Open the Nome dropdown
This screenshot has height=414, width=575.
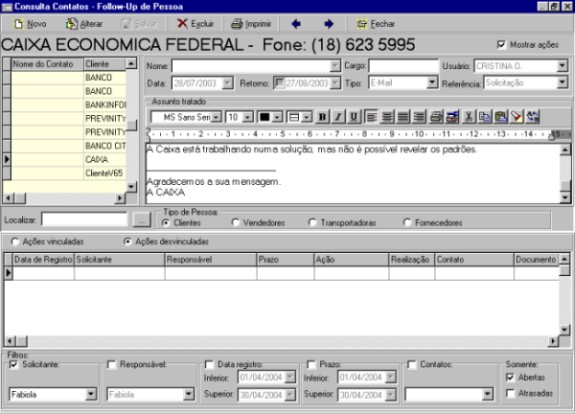(x=334, y=66)
